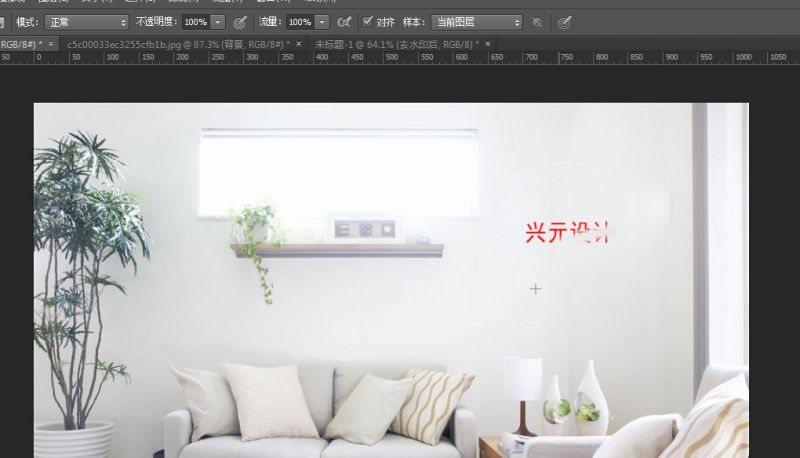Close the active RGB/8# tab
This screenshot has height=458, width=800.
51,44
